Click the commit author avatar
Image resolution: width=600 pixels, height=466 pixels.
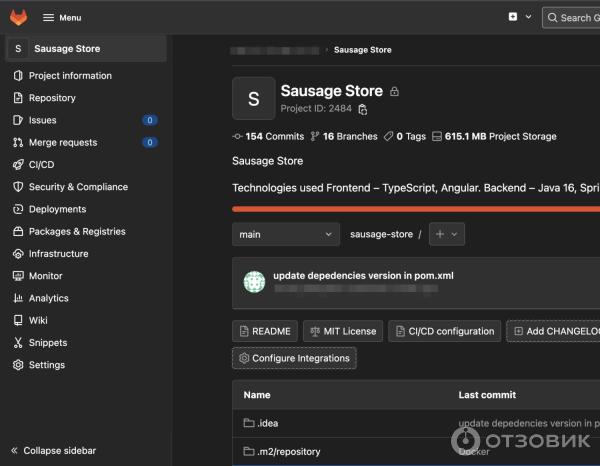254,282
